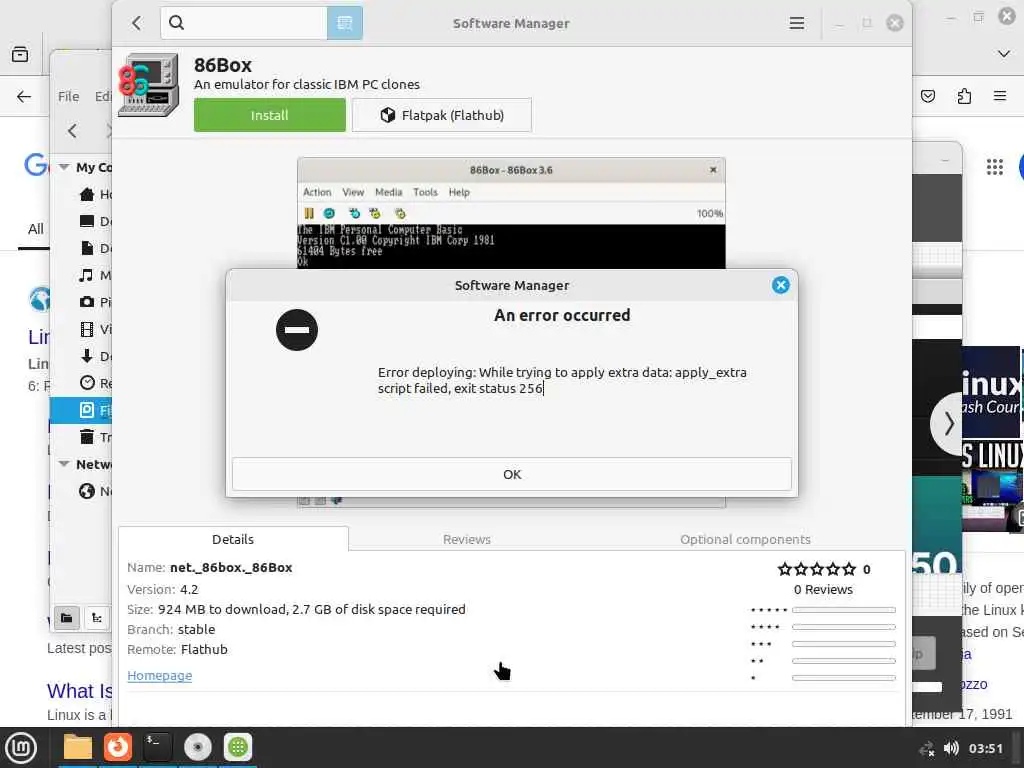
Task: Open Google apps grid in browser
Action: pyautogui.click(x=995, y=167)
